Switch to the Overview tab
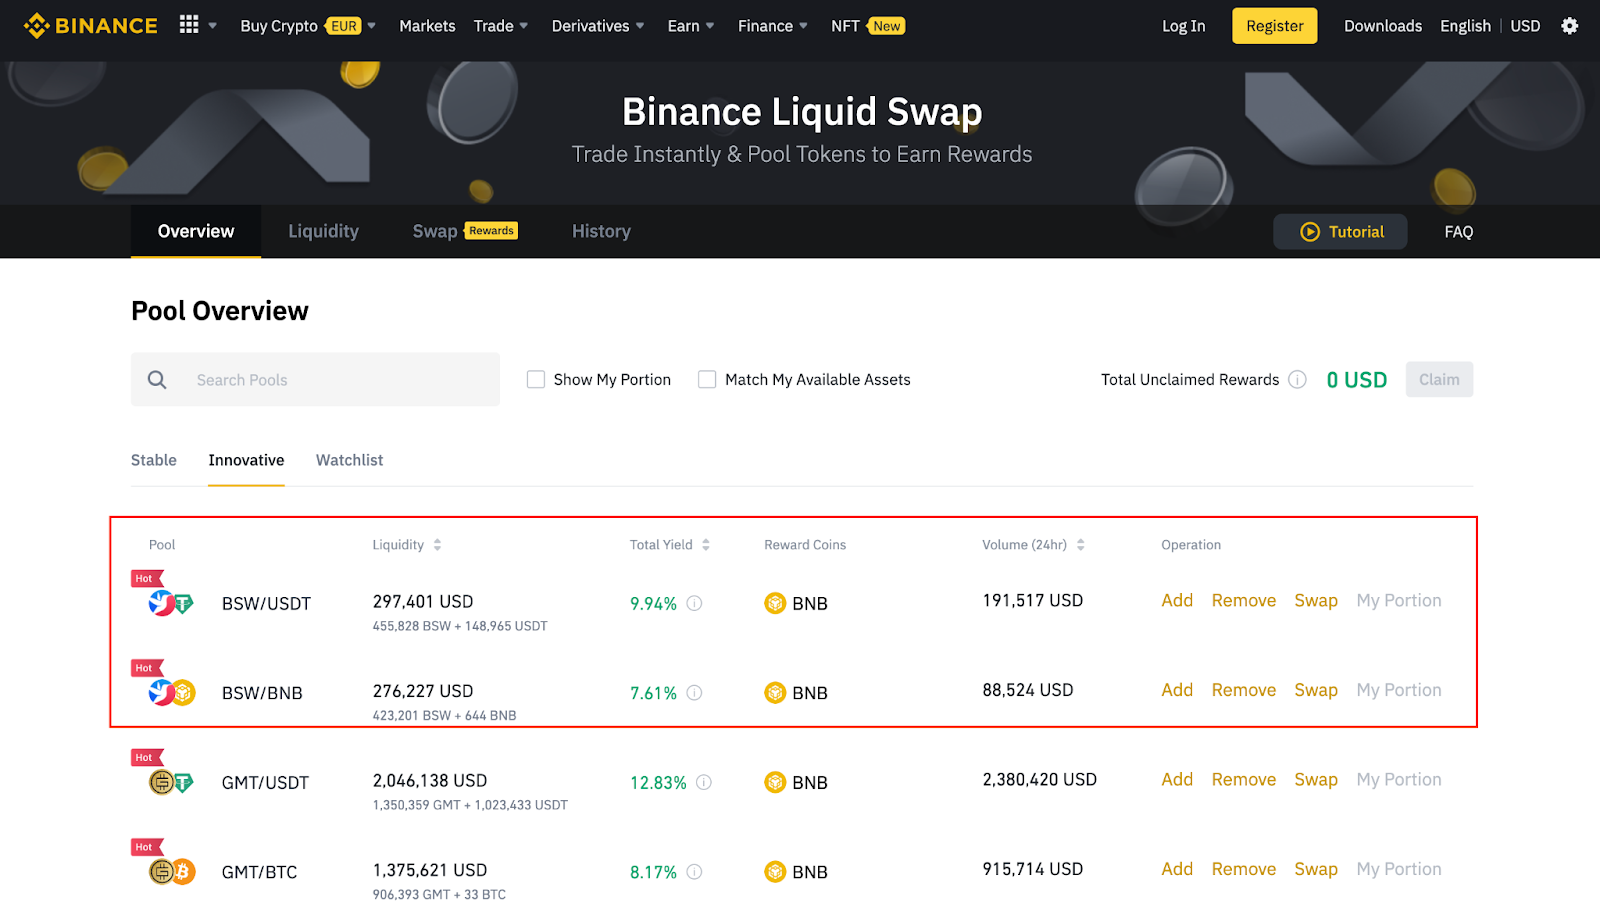This screenshot has width=1600, height=904. coord(196,231)
